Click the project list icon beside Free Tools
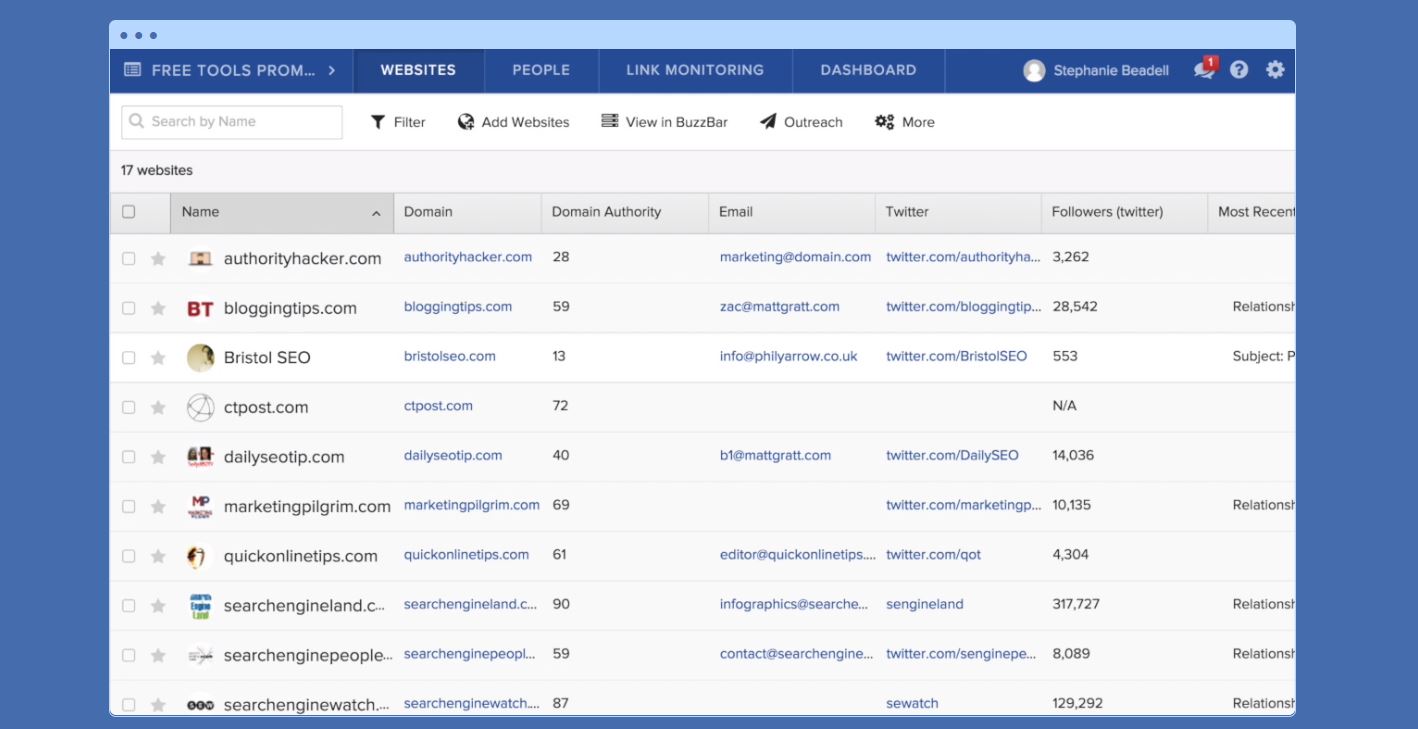Image resolution: width=1418 pixels, height=729 pixels. [x=132, y=70]
